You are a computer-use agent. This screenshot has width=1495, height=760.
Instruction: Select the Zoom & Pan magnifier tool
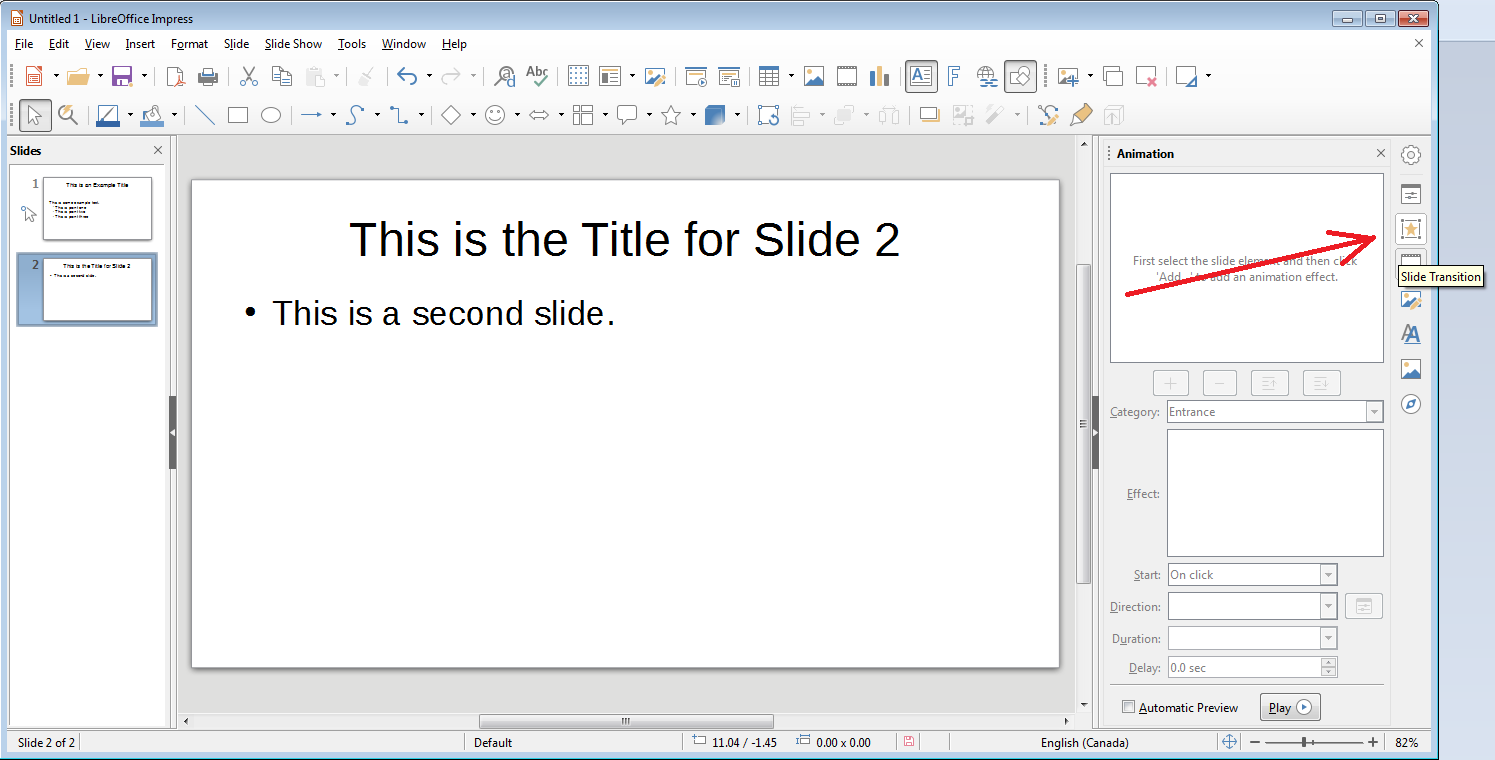(x=68, y=115)
